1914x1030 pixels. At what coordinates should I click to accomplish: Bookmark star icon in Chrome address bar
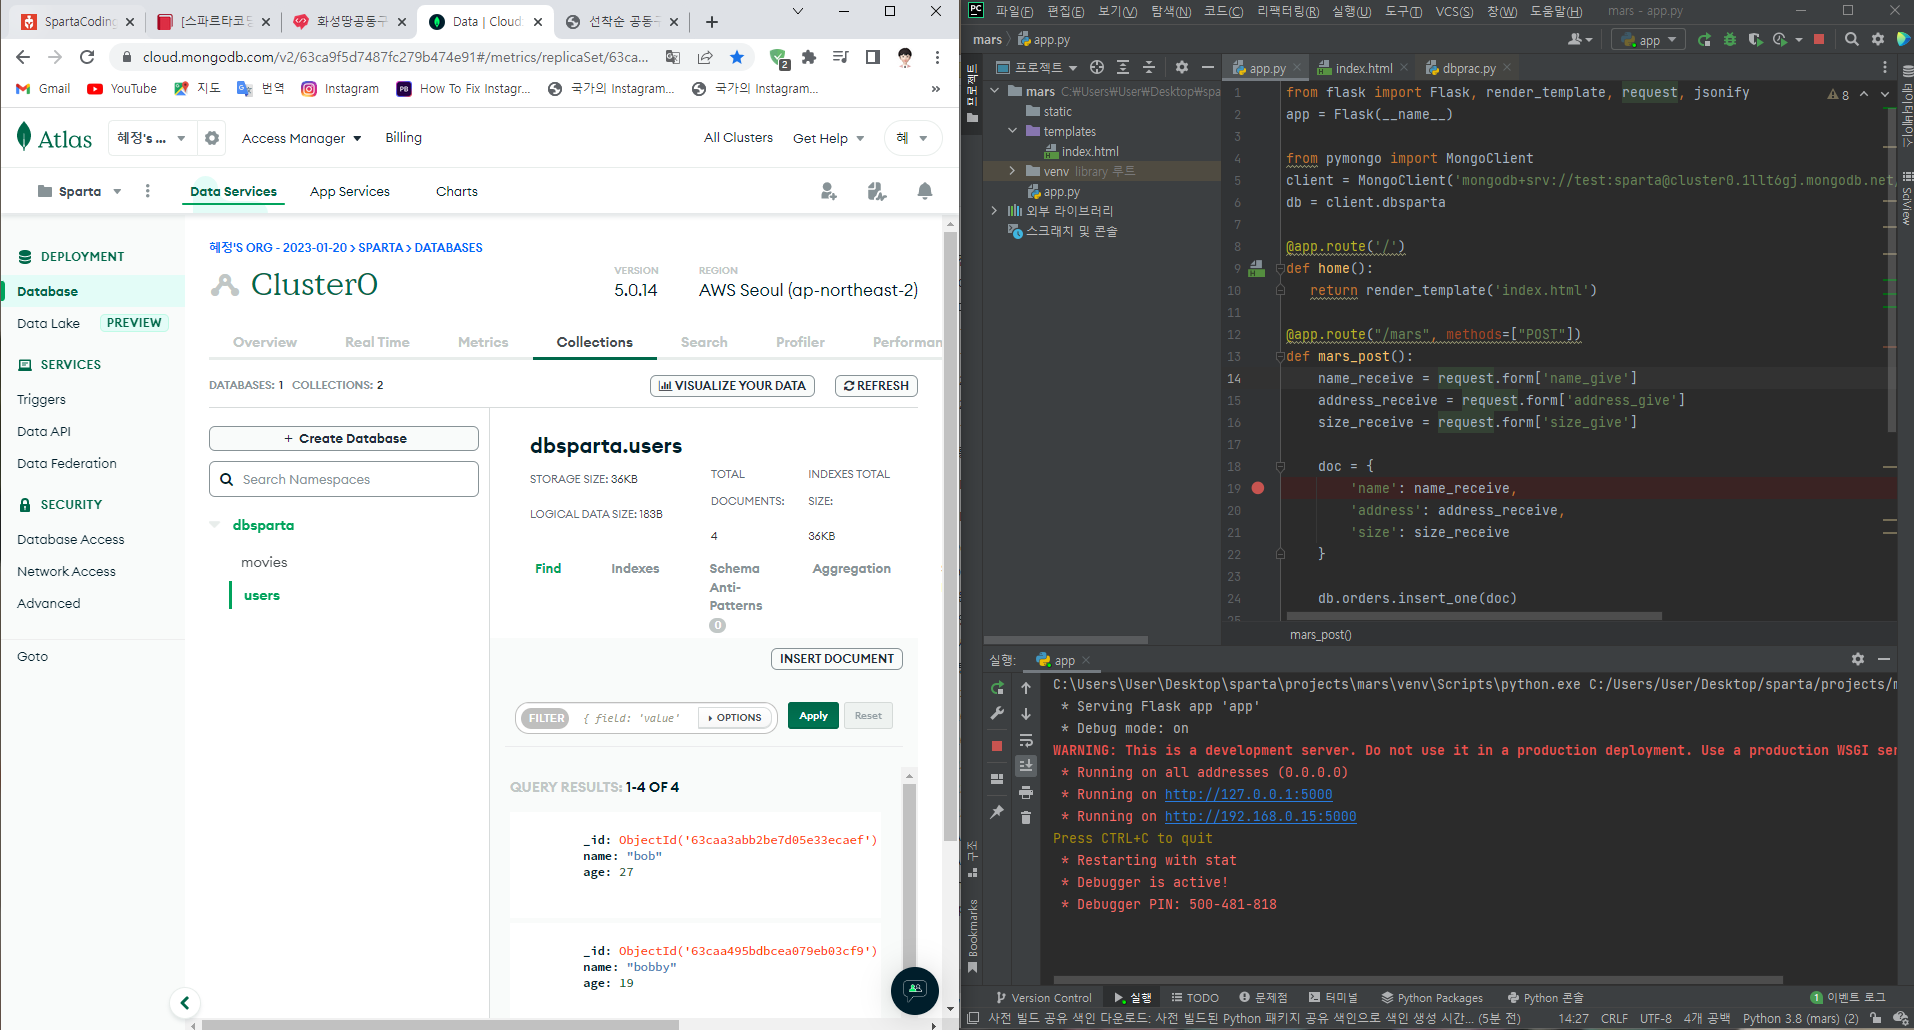737,57
